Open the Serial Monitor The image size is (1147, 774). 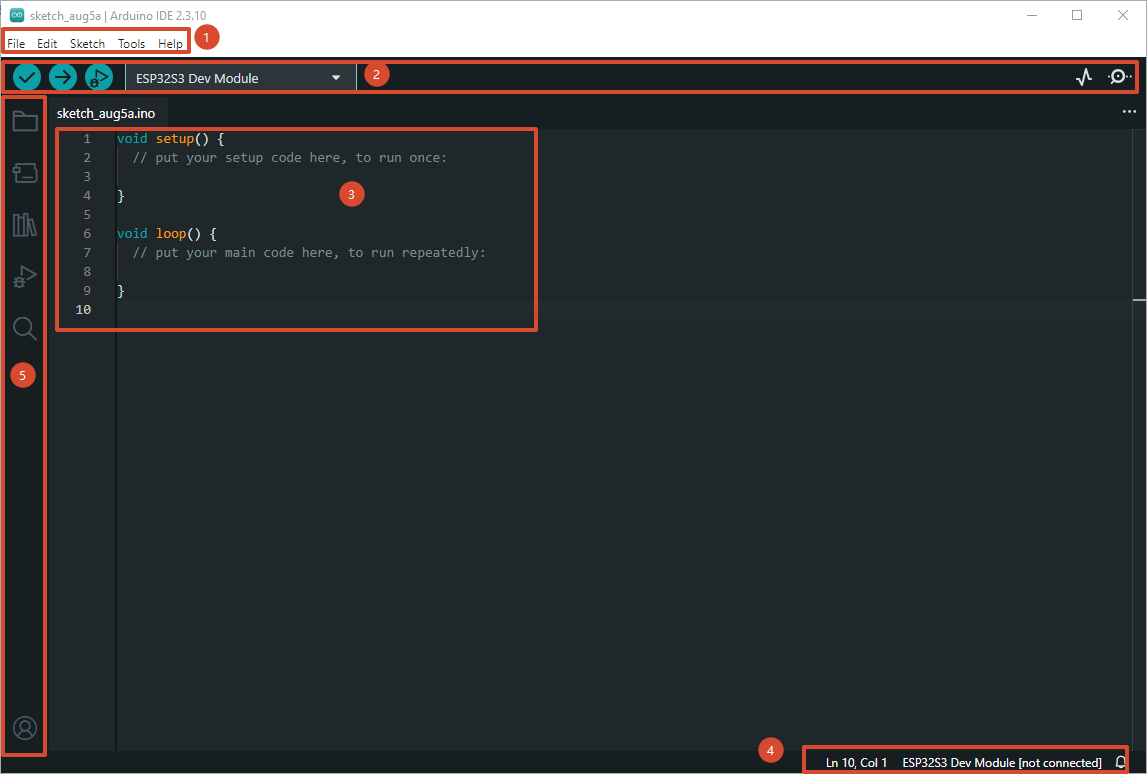click(x=1119, y=77)
